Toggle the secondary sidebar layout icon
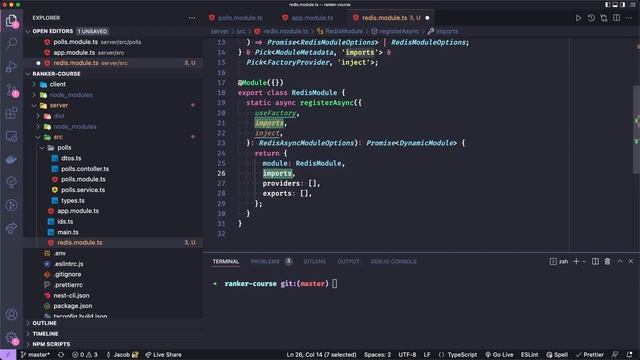This screenshot has width=640, height=360. [x=622, y=4]
